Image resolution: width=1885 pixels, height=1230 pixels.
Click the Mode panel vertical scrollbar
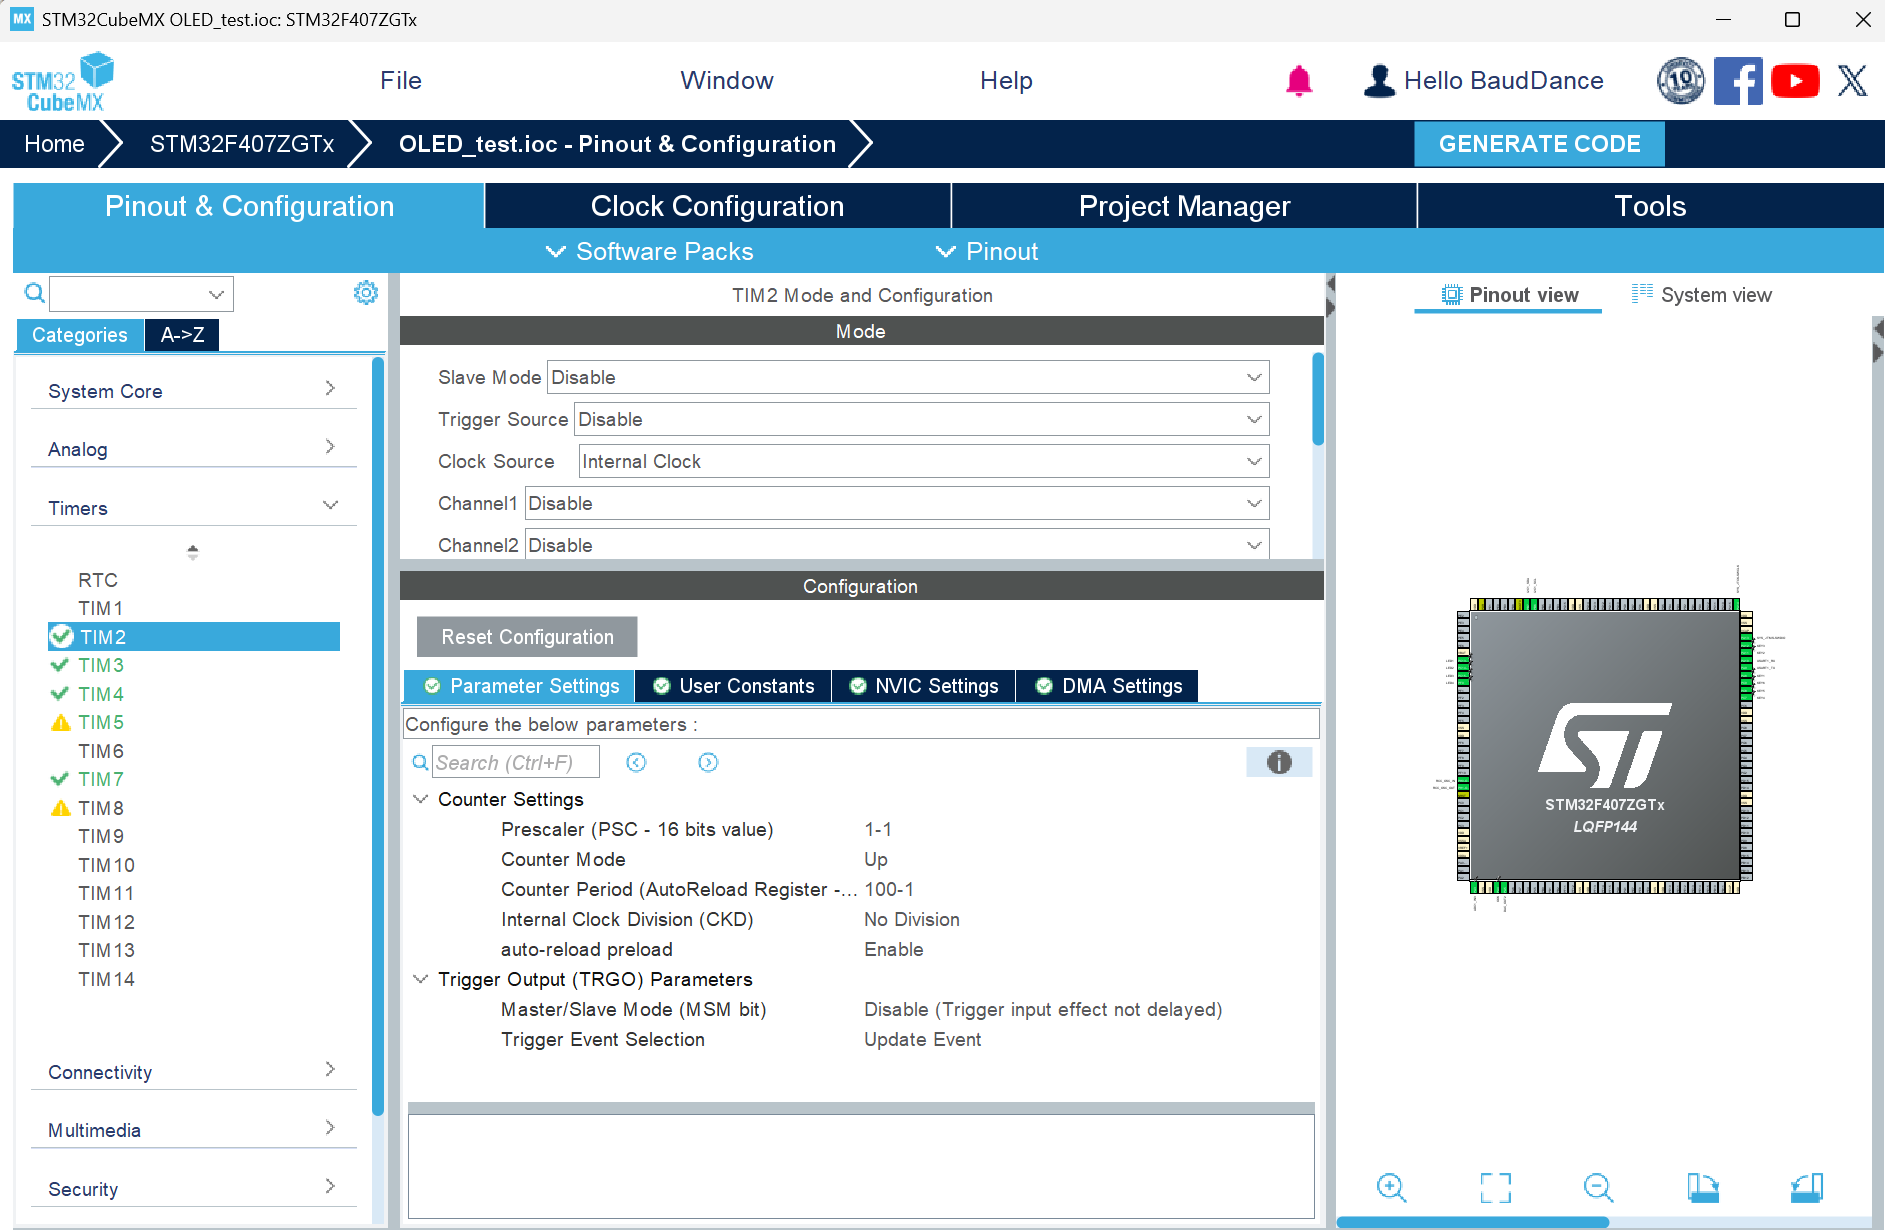(1318, 399)
